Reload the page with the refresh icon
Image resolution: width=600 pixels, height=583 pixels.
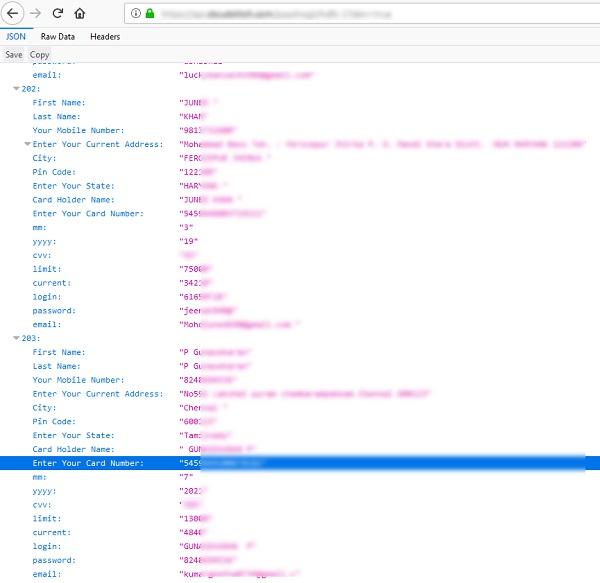point(58,13)
